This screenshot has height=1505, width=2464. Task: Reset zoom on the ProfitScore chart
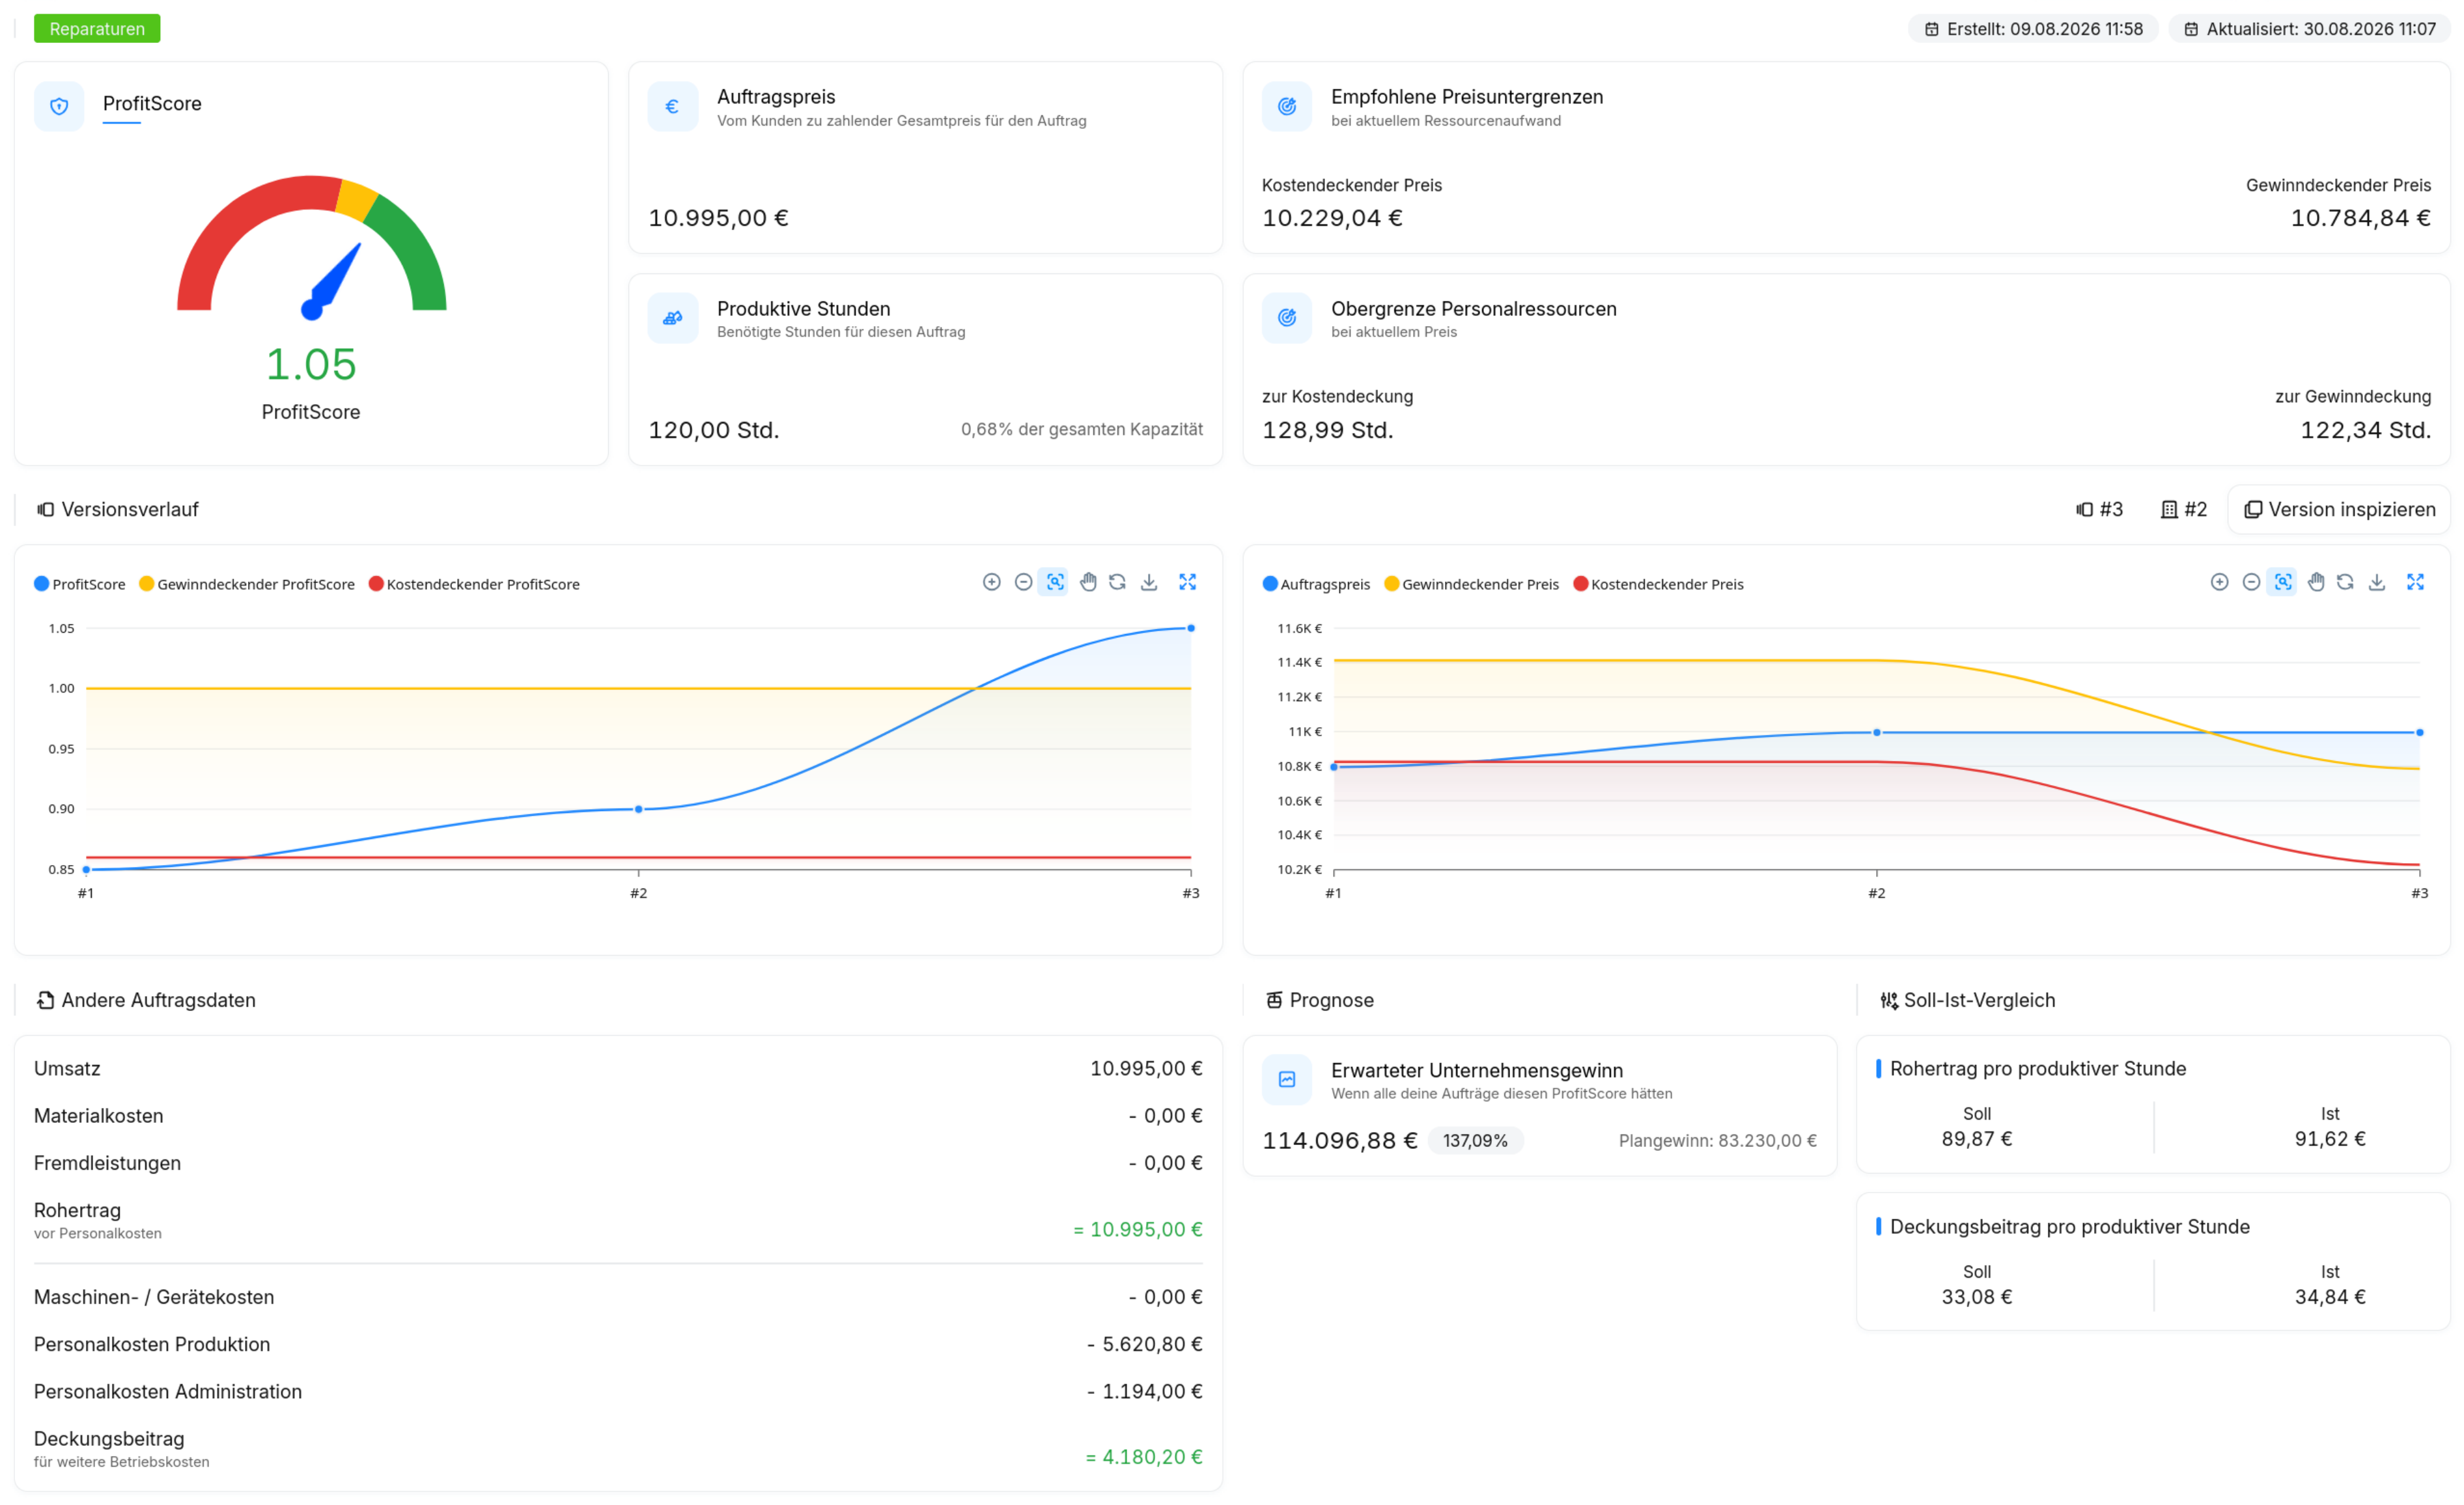1117,582
